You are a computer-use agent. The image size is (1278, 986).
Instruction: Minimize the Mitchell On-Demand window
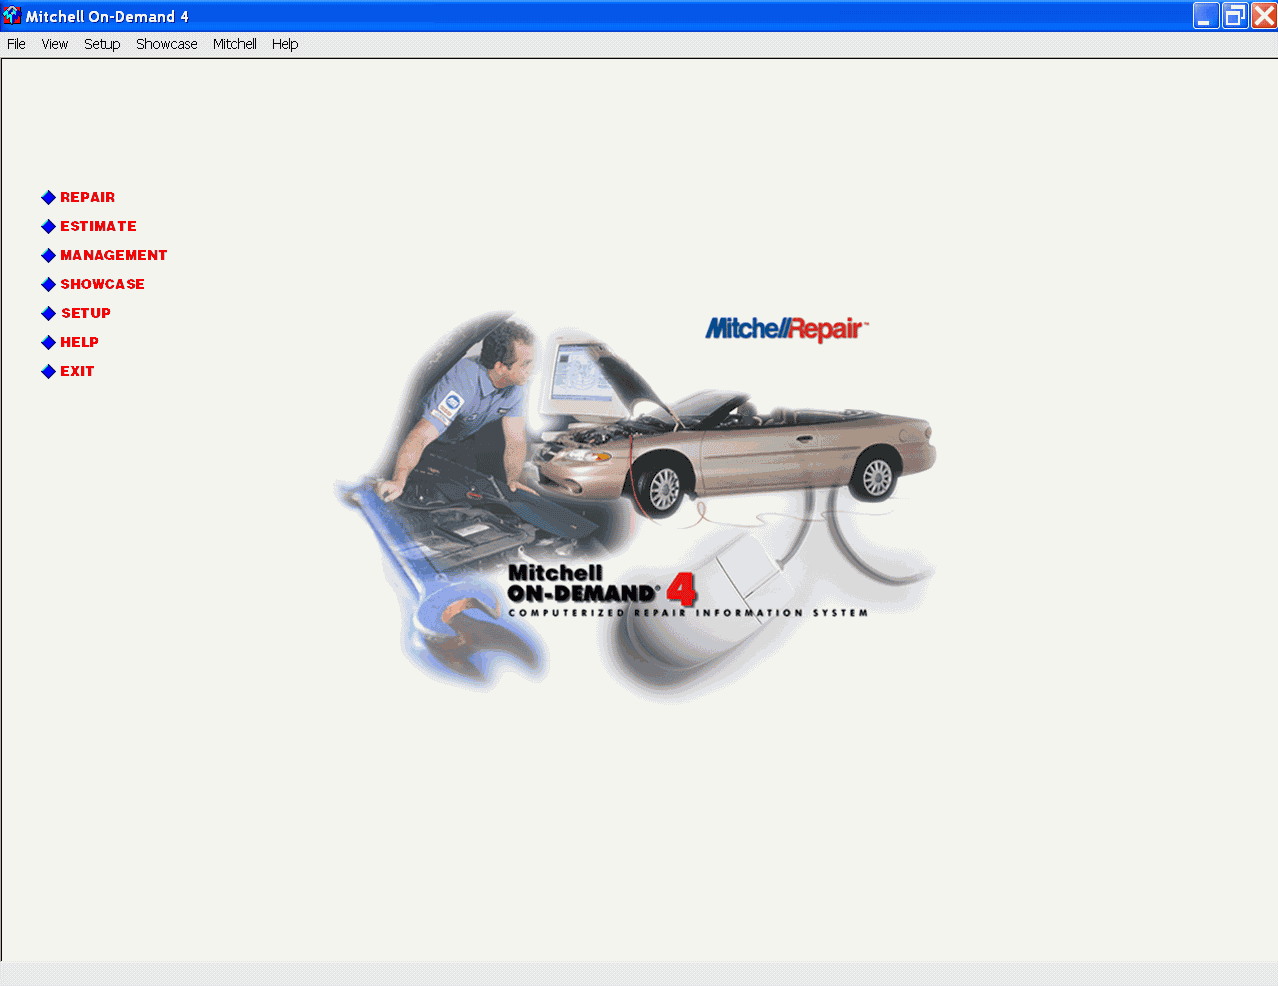pos(1206,16)
